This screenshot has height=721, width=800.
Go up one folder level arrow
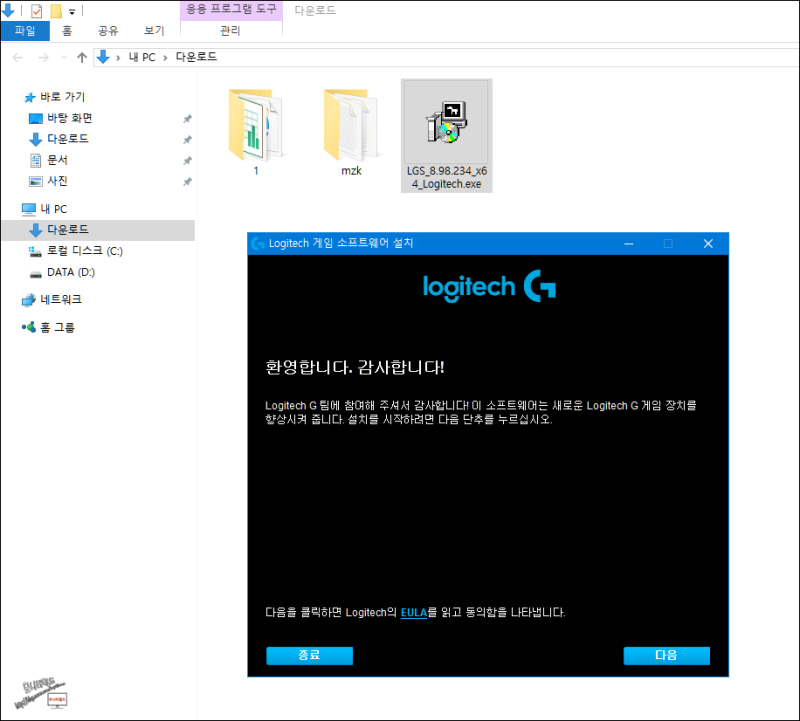(x=82, y=57)
